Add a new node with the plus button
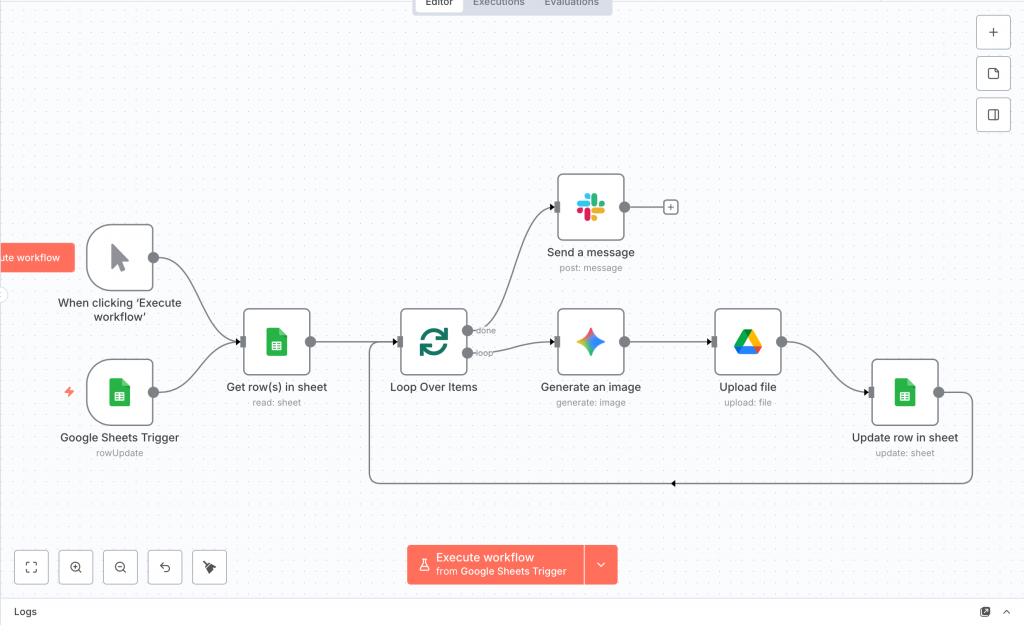The width and height of the screenshot is (1024, 625). (x=993, y=32)
